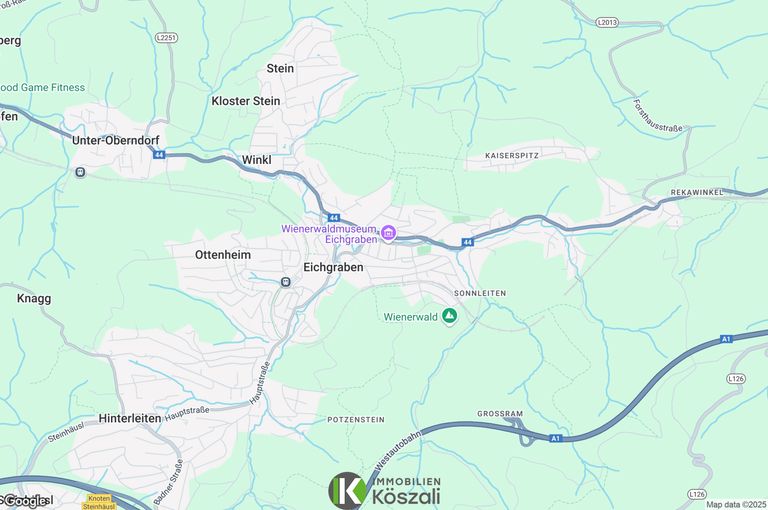
Task: Select the Kloster Stein label
Action: tap(246, 101)
